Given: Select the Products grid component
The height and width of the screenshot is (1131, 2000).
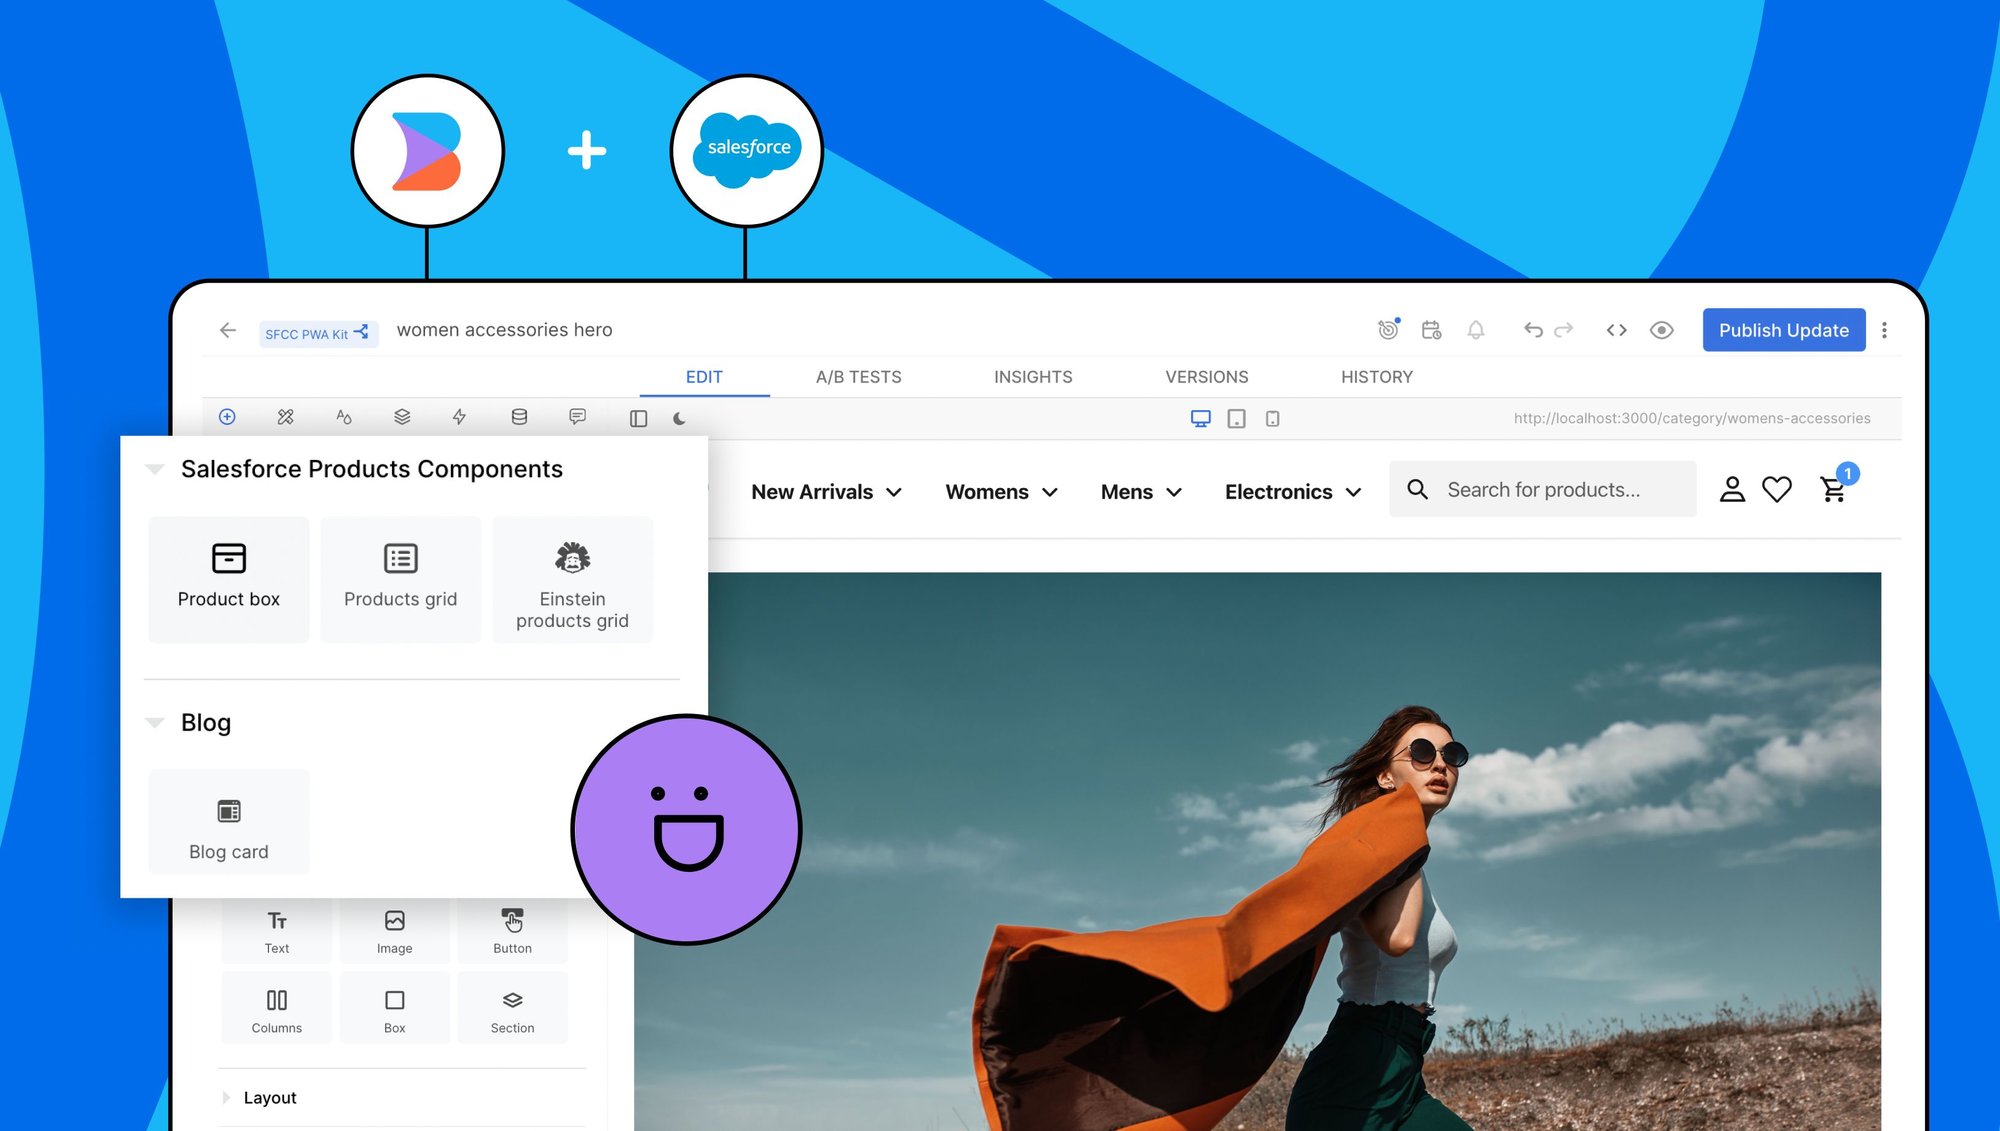Looking at the screenshot, I should click(x=400, y=579).
